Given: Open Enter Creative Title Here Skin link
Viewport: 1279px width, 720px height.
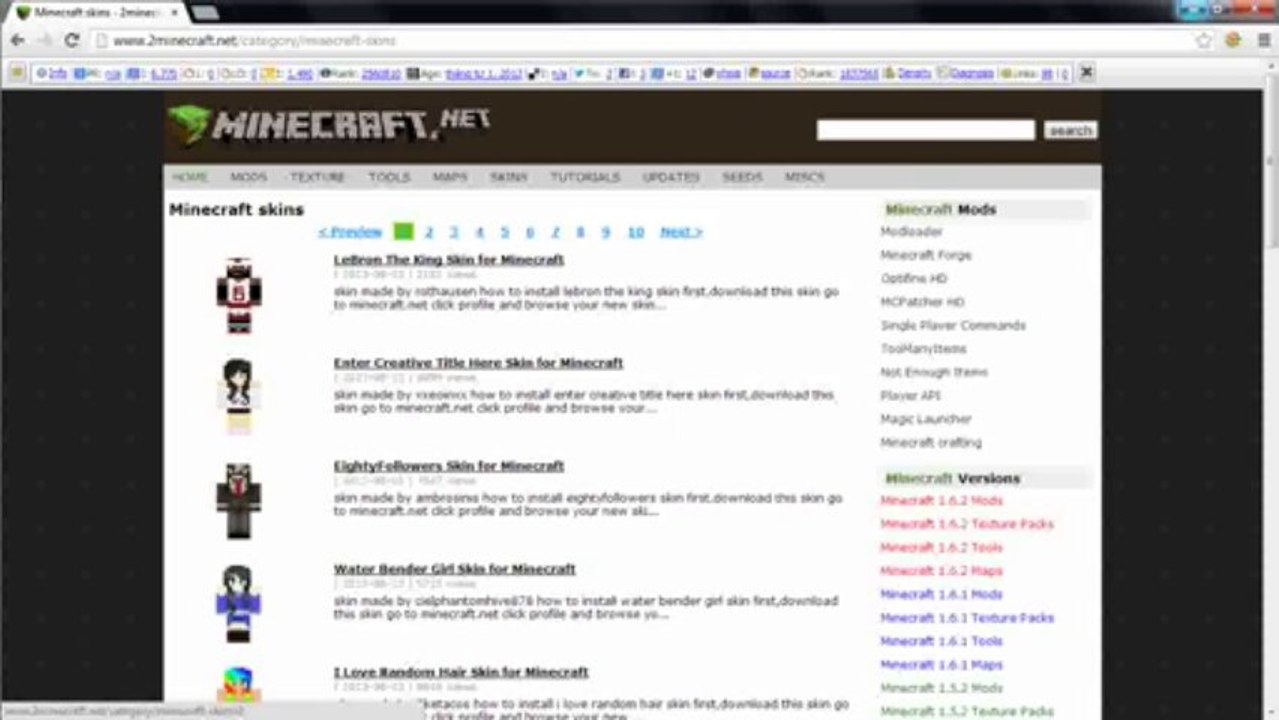Looking at the screenshot, I should (478, 363).
